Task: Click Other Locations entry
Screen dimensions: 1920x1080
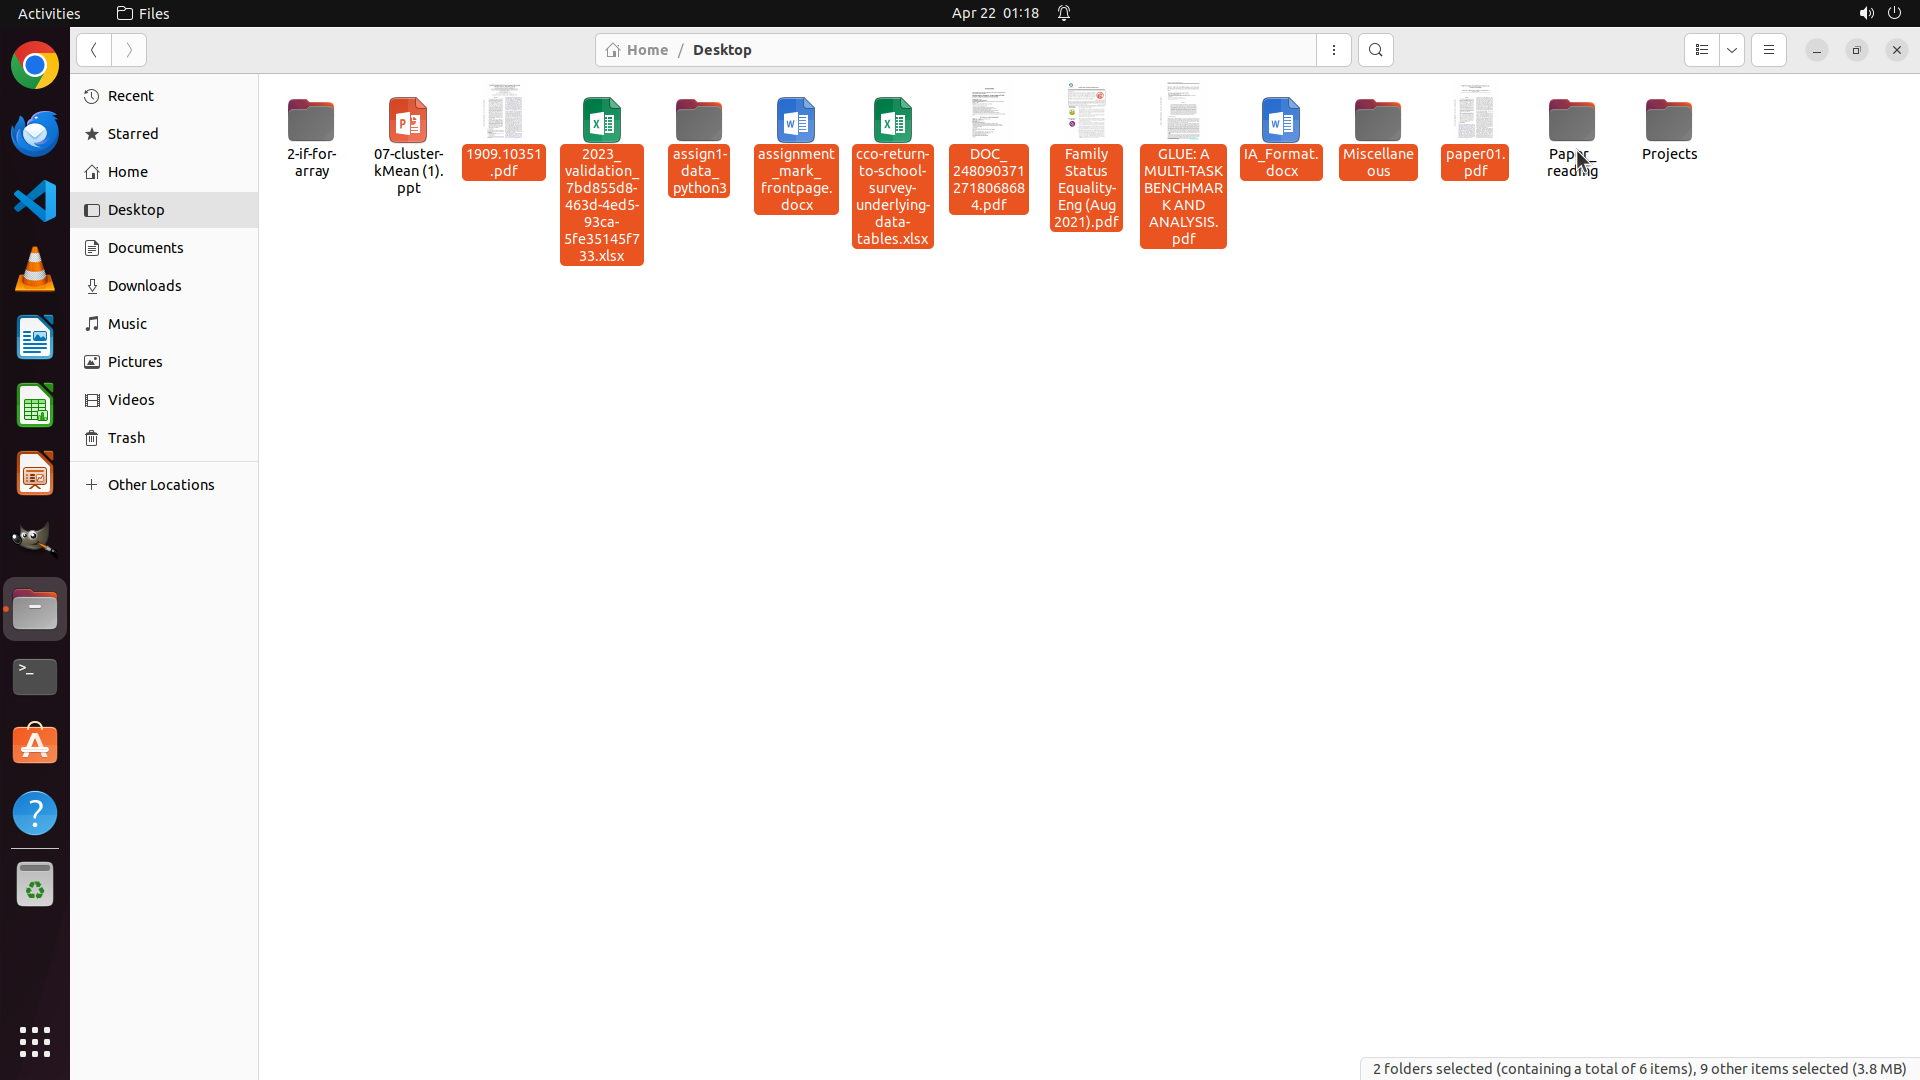Action: (x=160, y=485)
